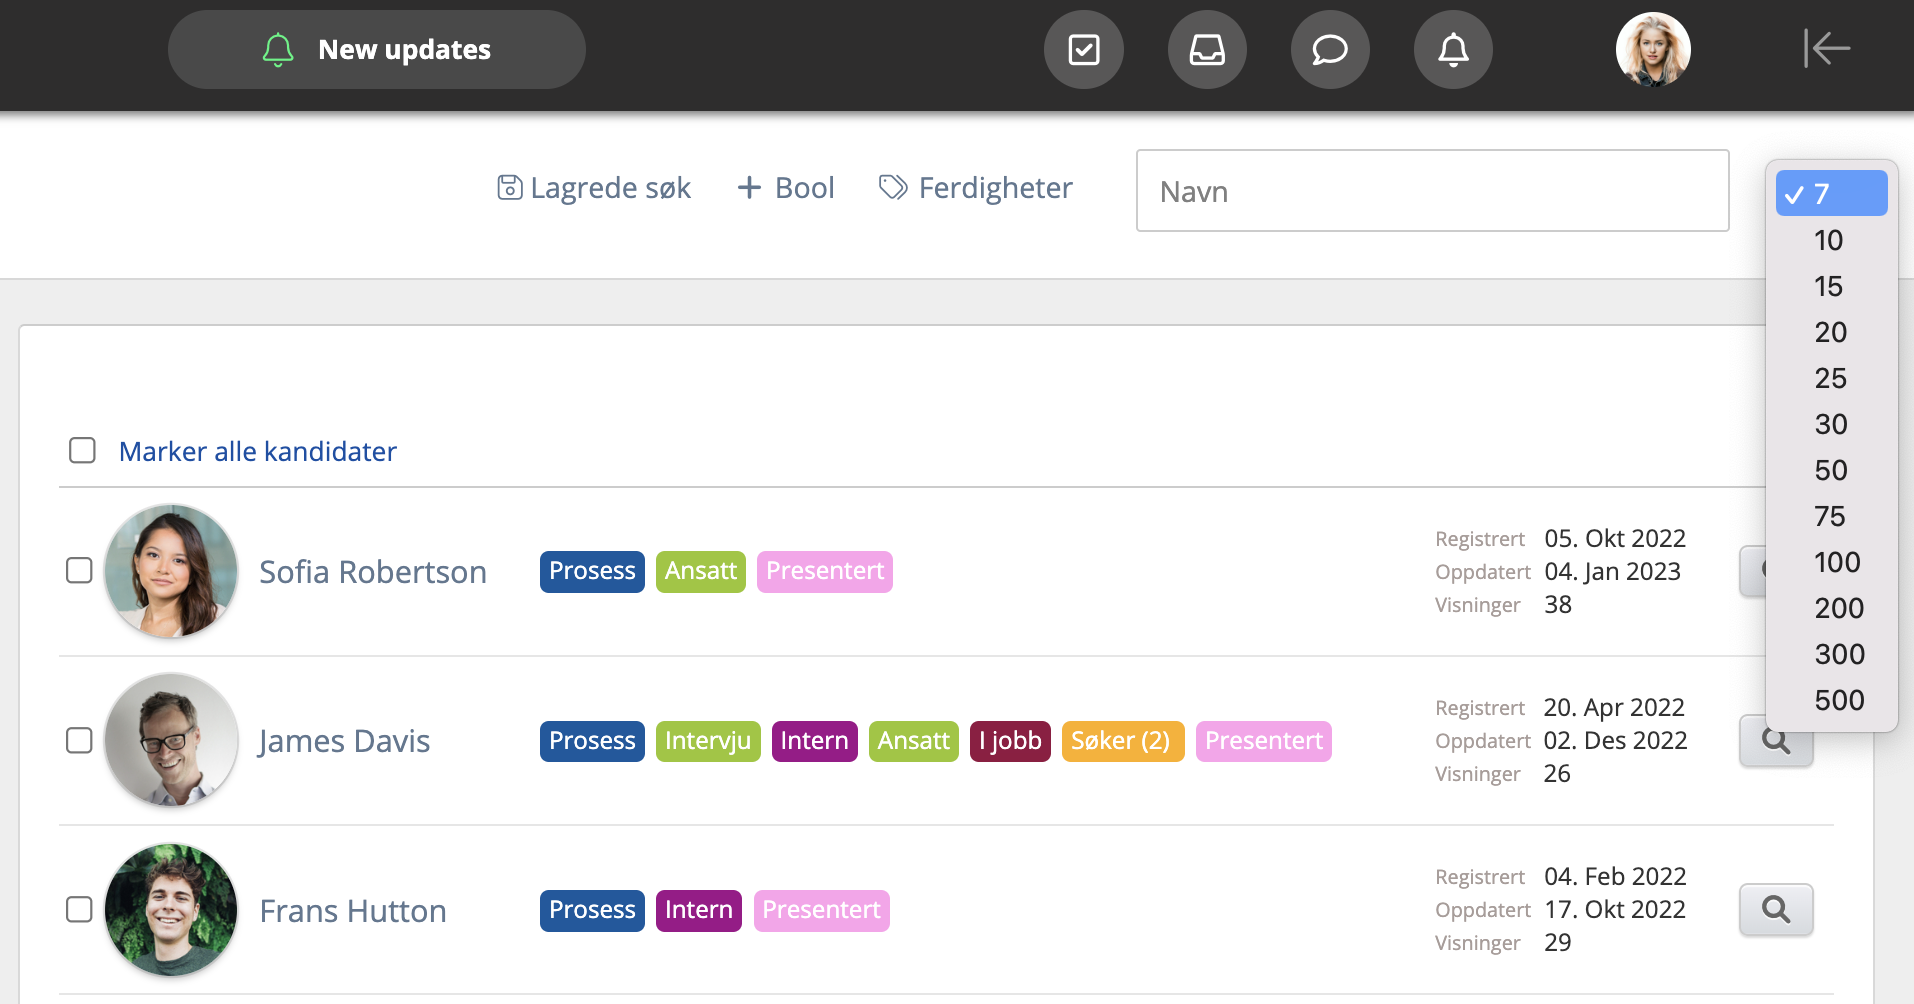Viewport: 1914px width, 1004px height.
Task: Open the chat messages icon
Action: click(x=1330, y=50)
